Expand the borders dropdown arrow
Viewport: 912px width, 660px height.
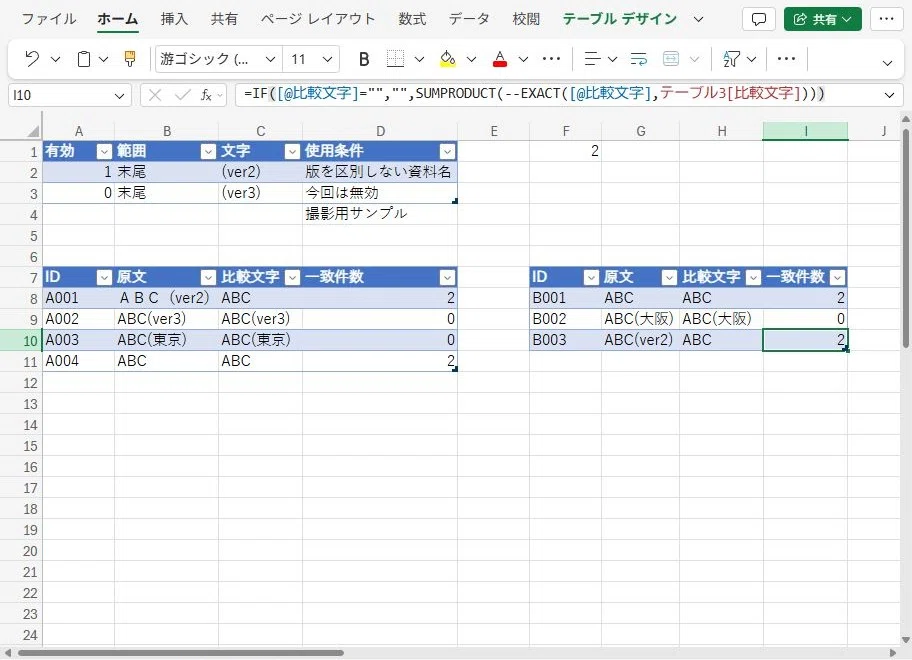click(419, 59)
